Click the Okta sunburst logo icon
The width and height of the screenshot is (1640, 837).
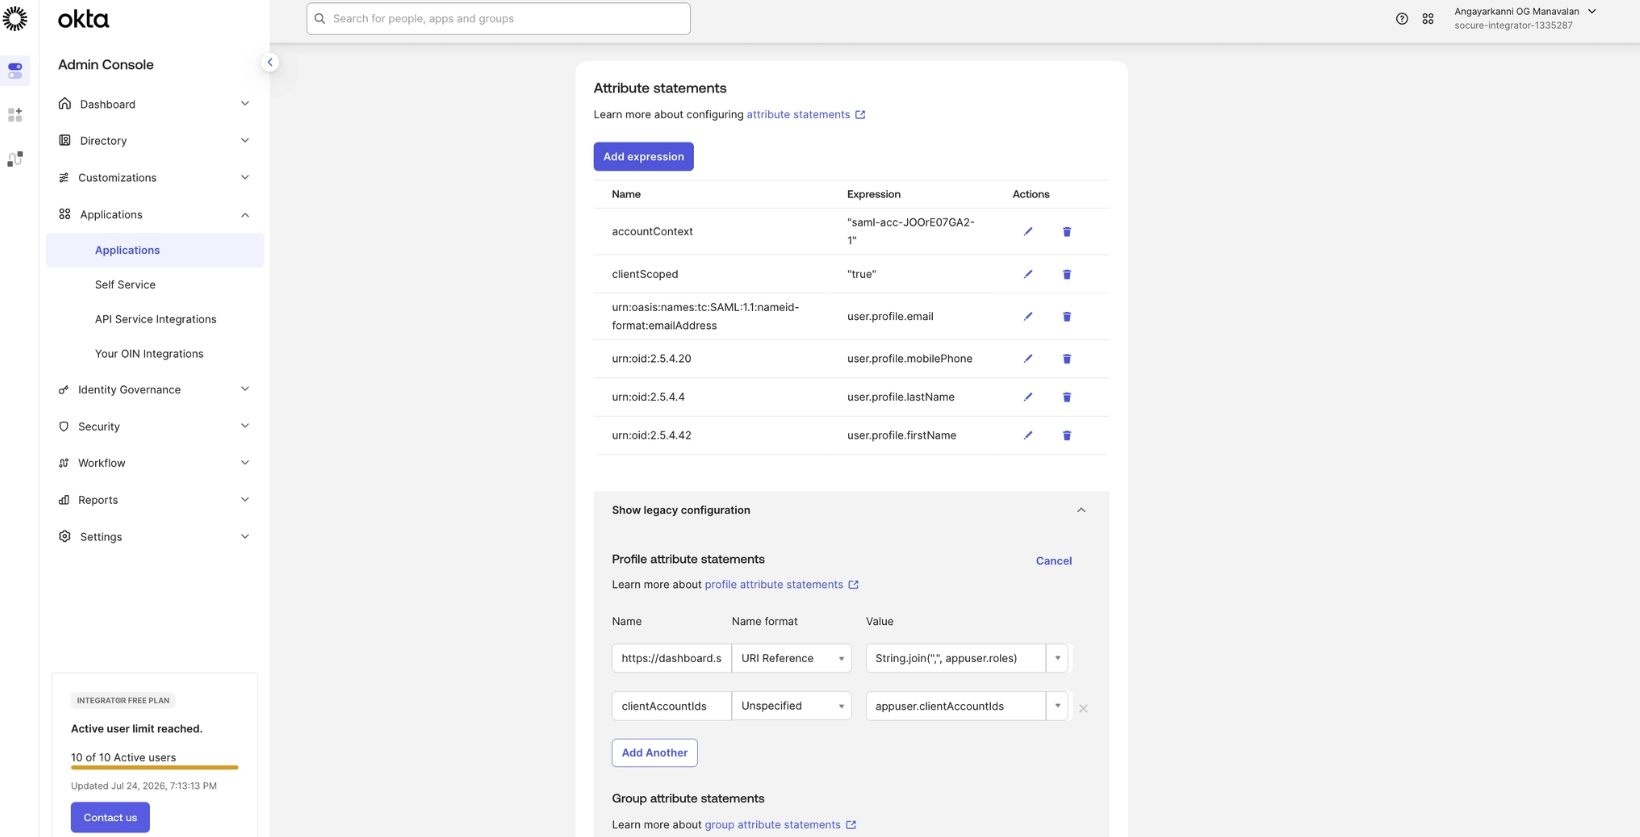pyautogui.click(x=15, y=18)
